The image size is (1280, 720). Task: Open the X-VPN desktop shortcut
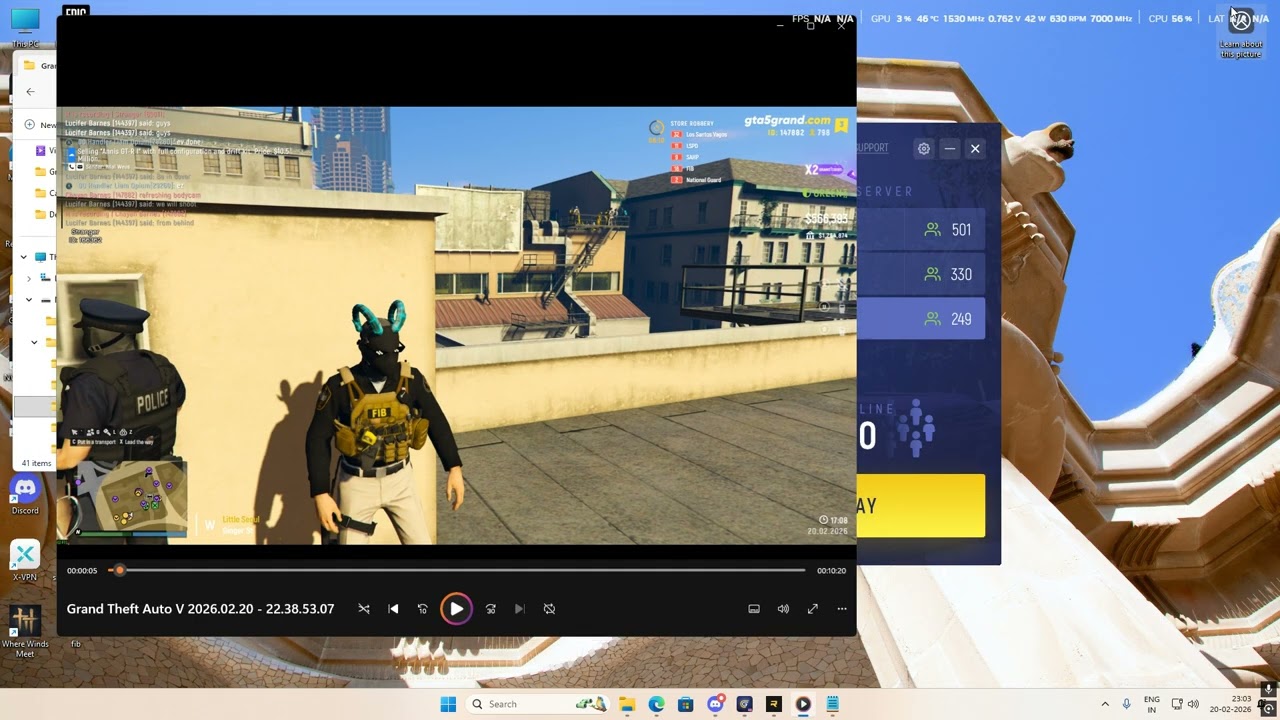[25, 561]
